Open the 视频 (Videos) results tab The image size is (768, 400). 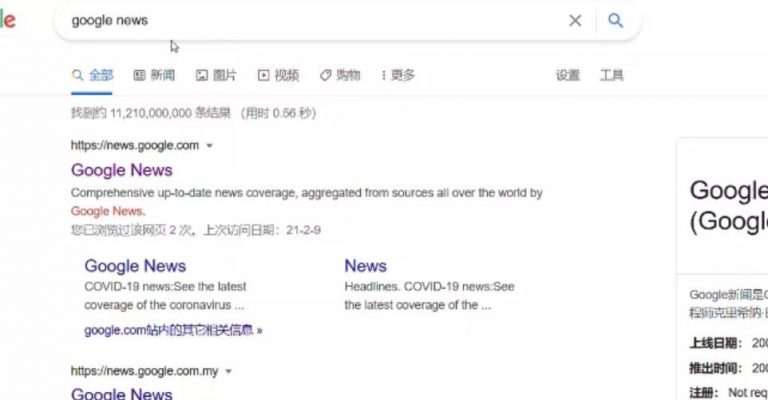click(278, 75)
